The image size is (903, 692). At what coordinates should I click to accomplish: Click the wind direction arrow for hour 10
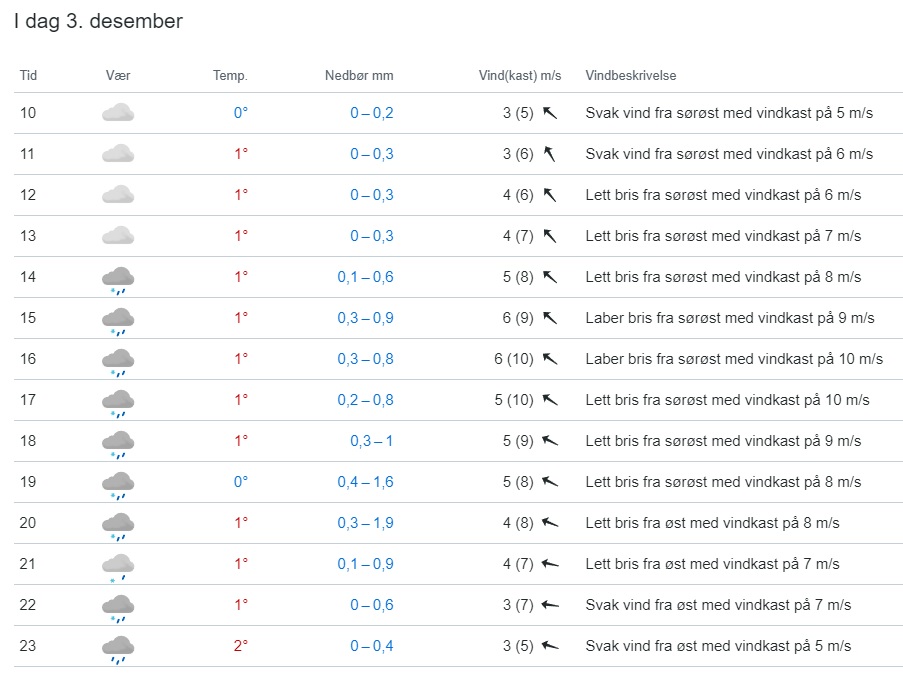click(x=549, y=113)
